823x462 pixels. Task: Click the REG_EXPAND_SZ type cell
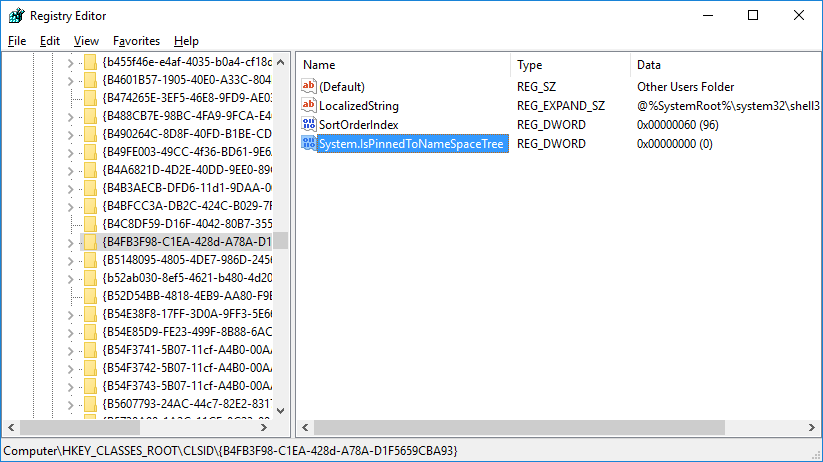click(x=561, y=106)
